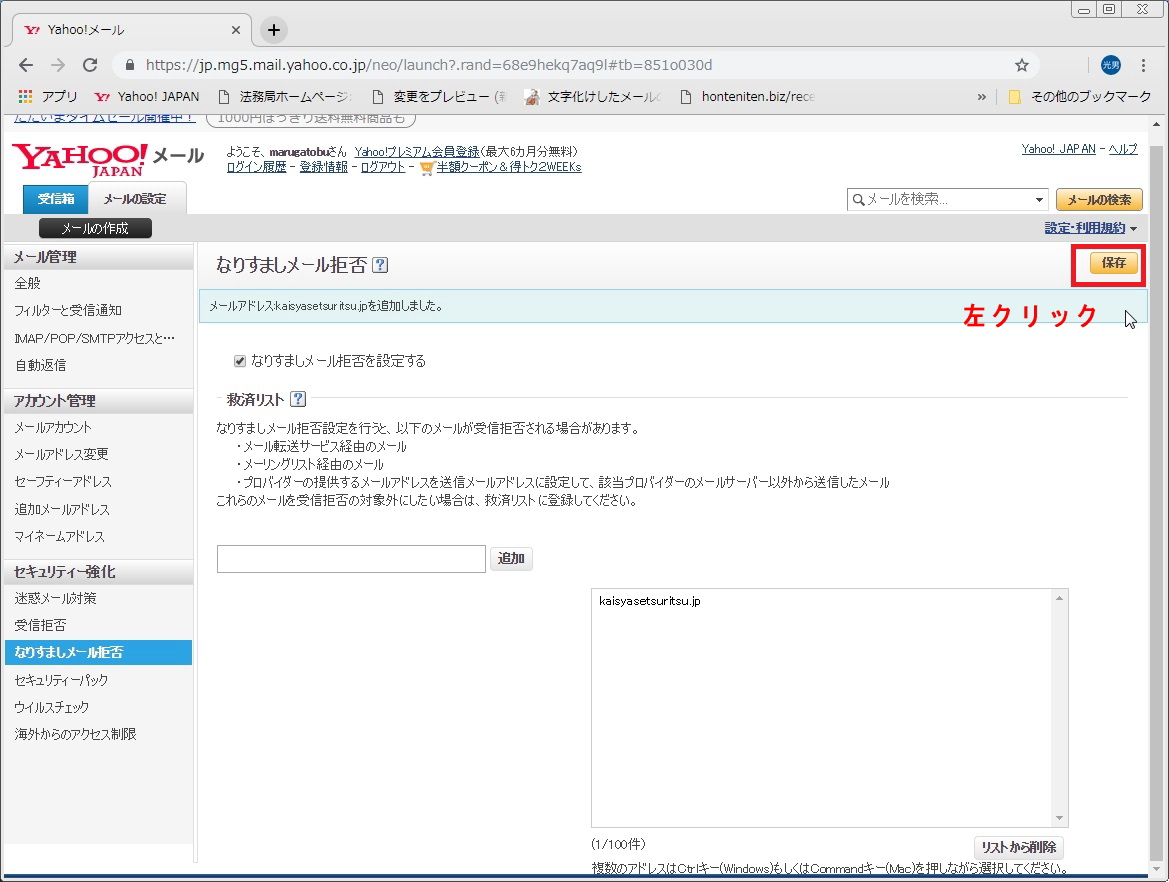
Task: Toggle the なりすましメール拒否を設定する checkbox
Action: point(239,361)
